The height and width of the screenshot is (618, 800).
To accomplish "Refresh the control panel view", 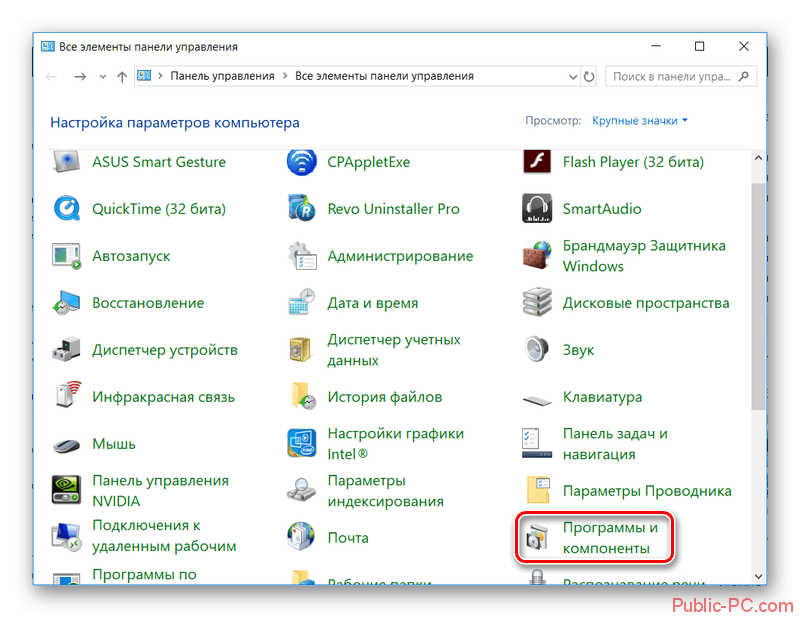I will 589,77.
